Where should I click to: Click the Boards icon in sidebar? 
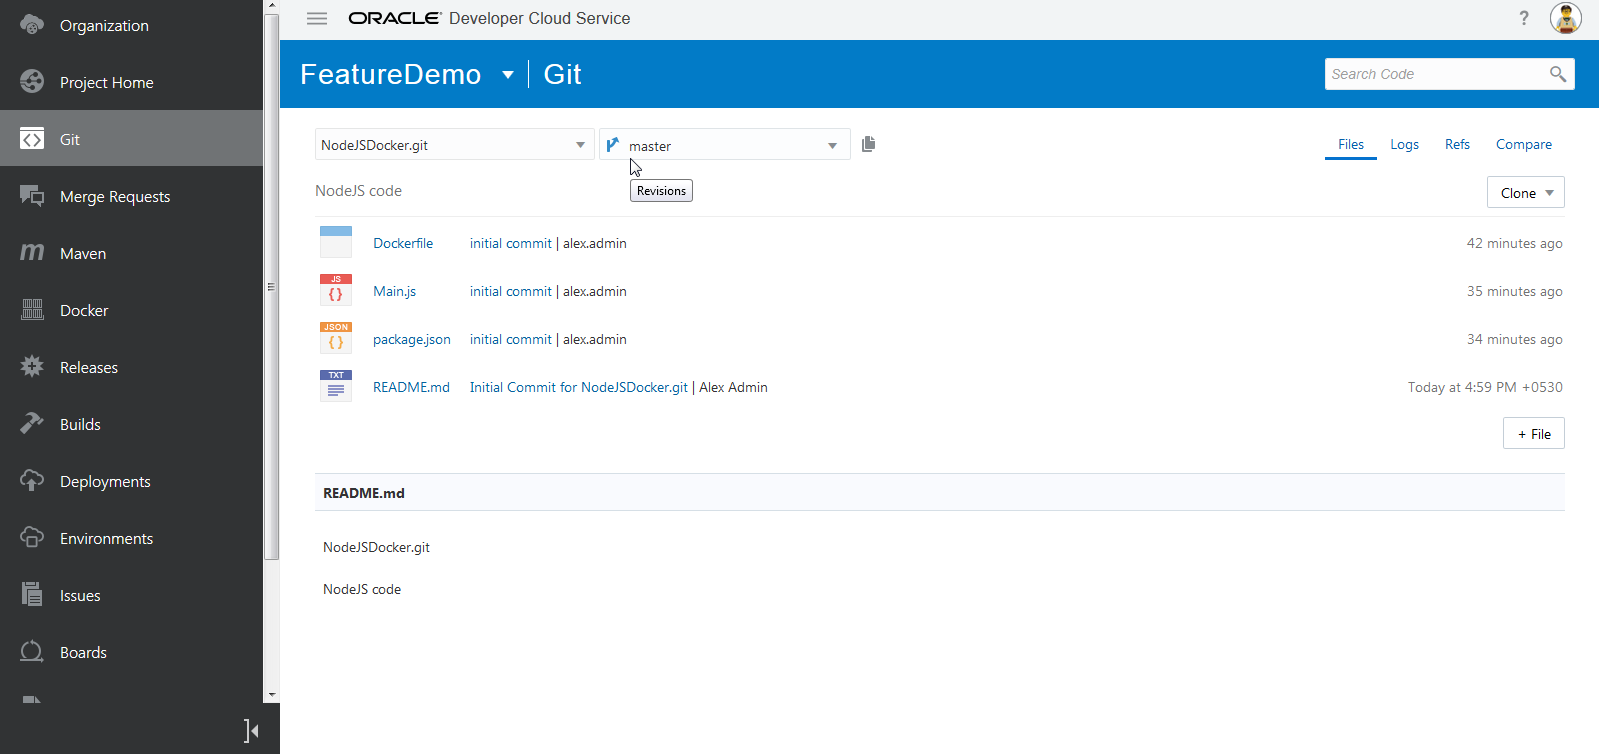(x=32, y=652)
